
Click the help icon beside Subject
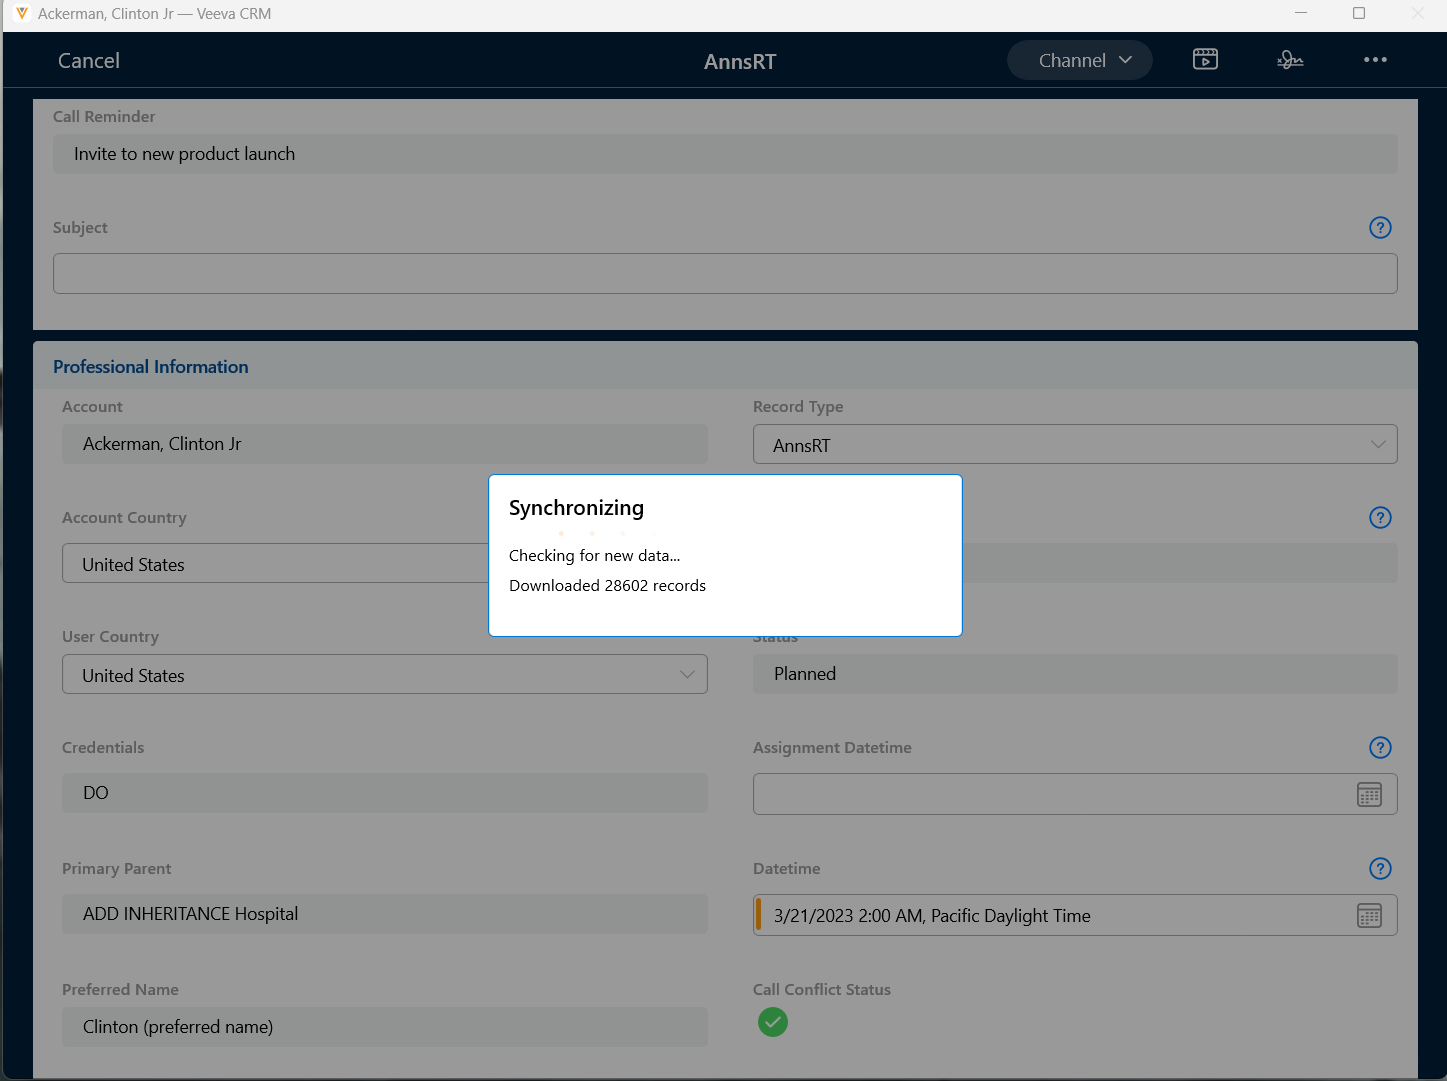(x=1380, y=228)
